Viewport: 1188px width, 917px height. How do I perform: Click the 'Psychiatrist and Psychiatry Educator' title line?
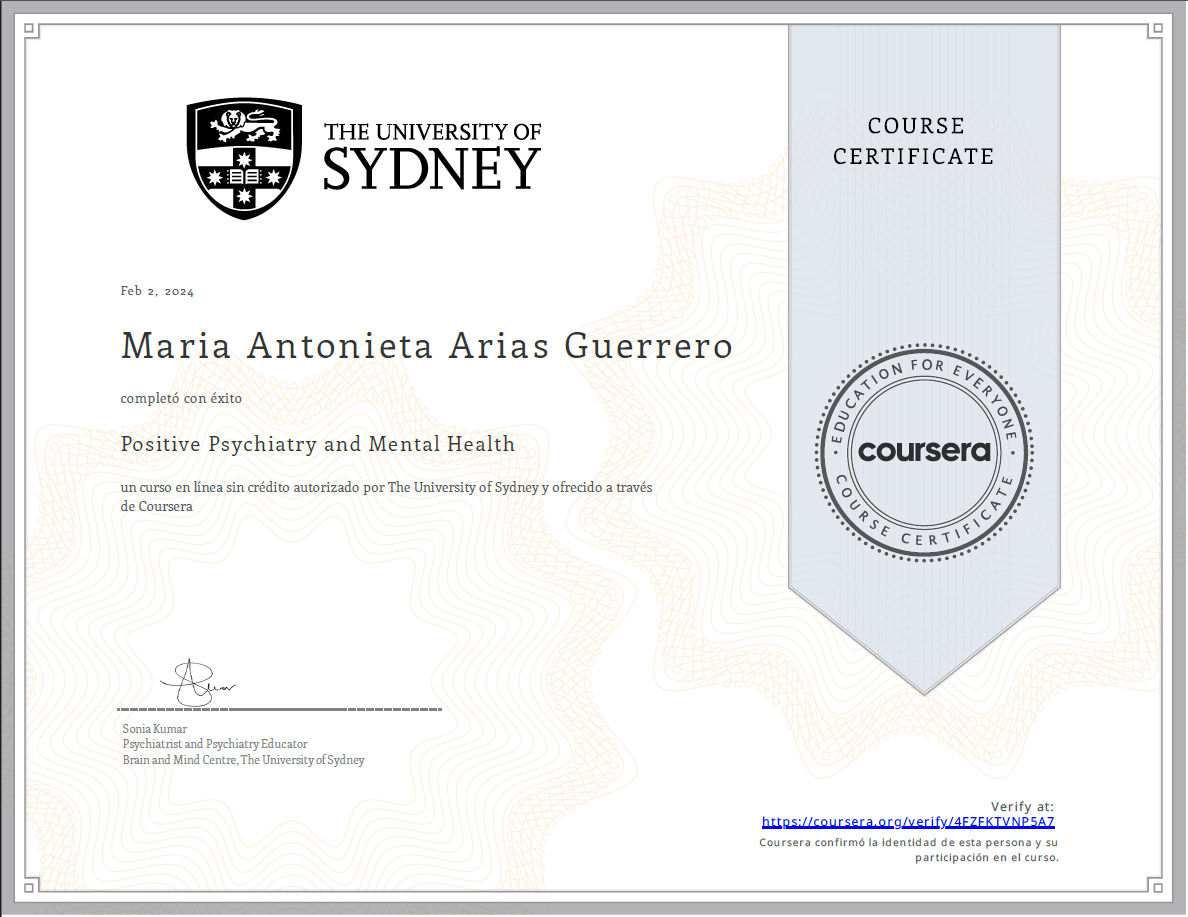215,744
